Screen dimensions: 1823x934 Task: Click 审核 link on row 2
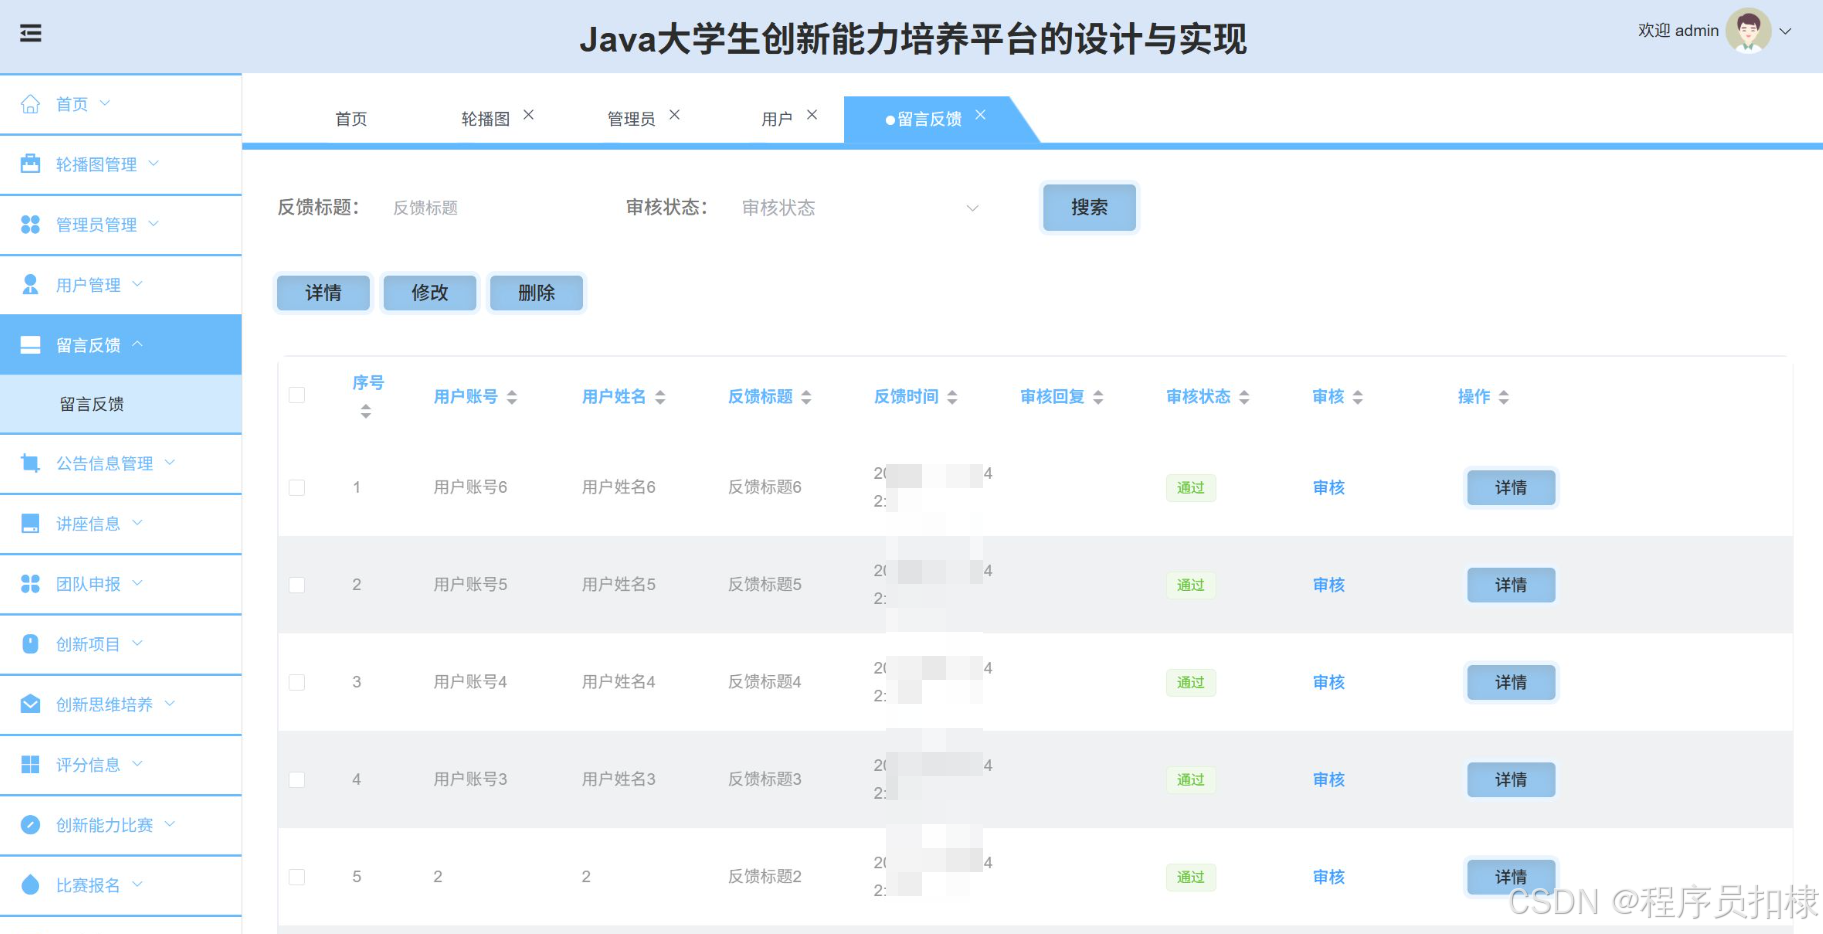[1327, 585]
